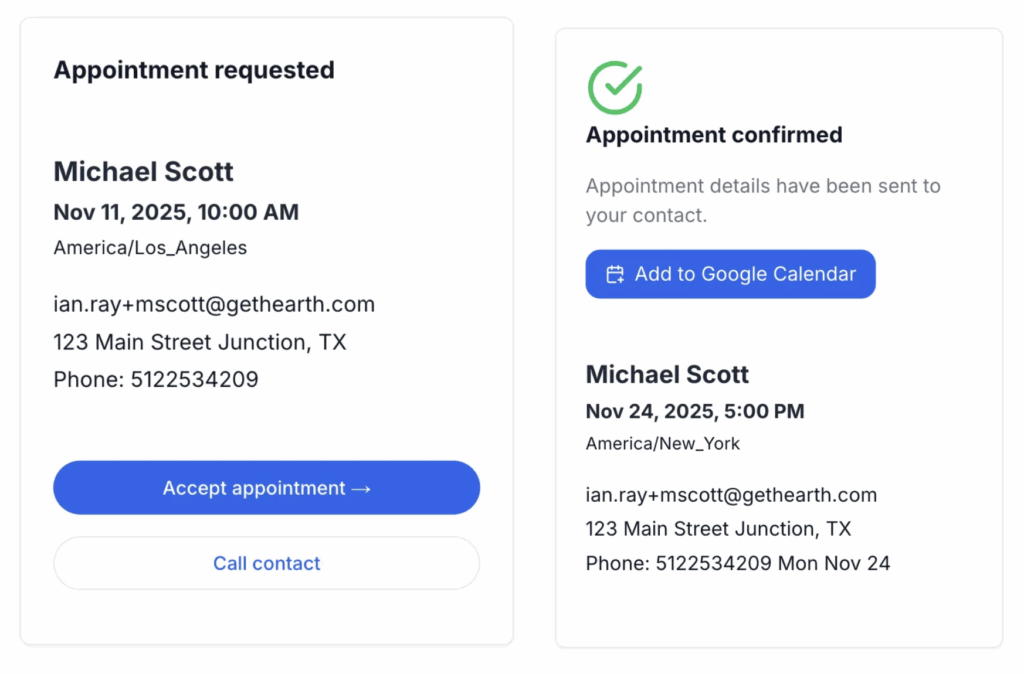Click the phone number in the confirmed appointment card

pyautogui.click(x=713, y=563)
